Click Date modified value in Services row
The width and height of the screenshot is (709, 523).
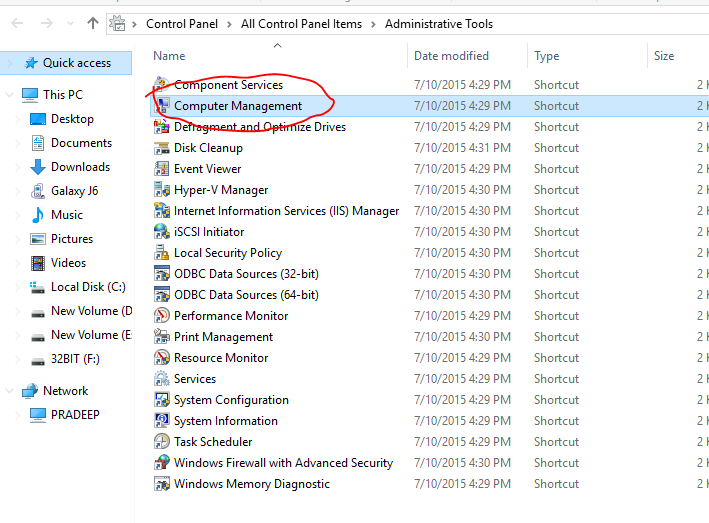462,379
